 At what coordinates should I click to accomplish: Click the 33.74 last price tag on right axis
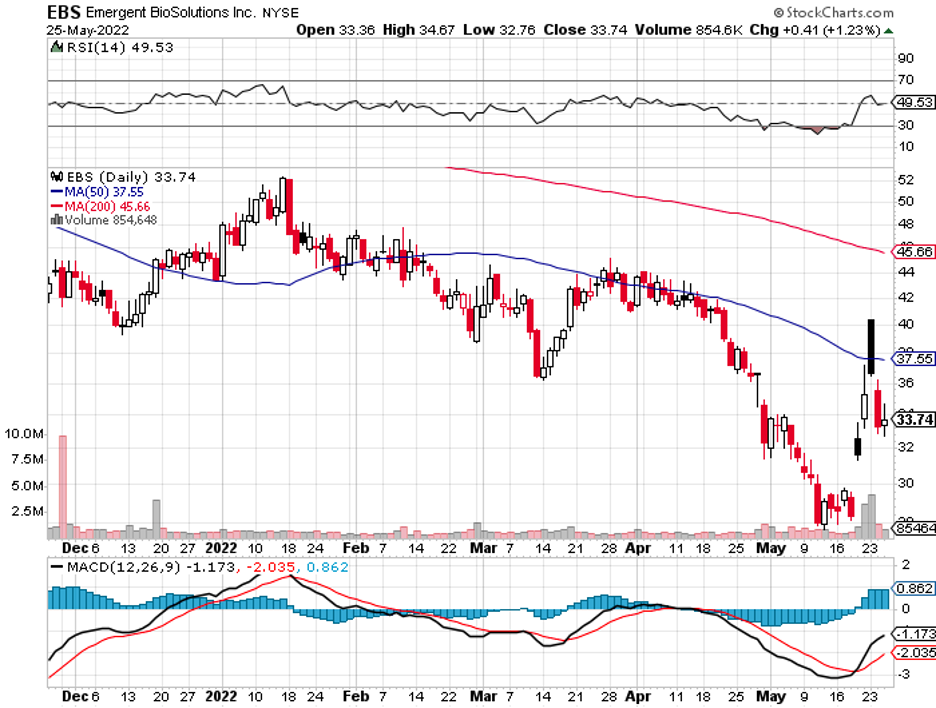tap(913, 420)
